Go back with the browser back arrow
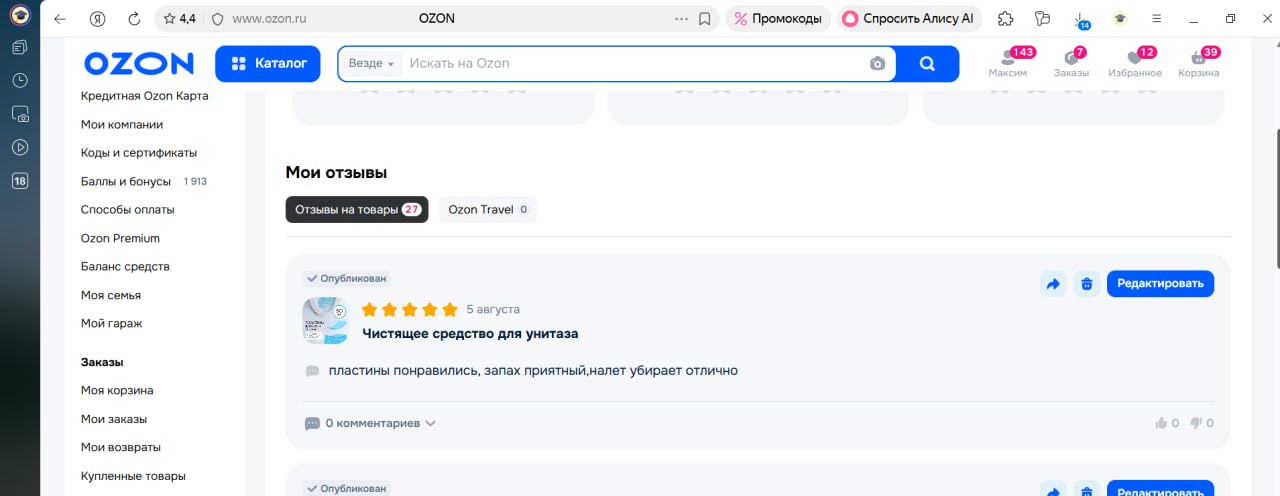This screenshot has height=496, width=1280. pyautogui.click(x=60, y=19)
